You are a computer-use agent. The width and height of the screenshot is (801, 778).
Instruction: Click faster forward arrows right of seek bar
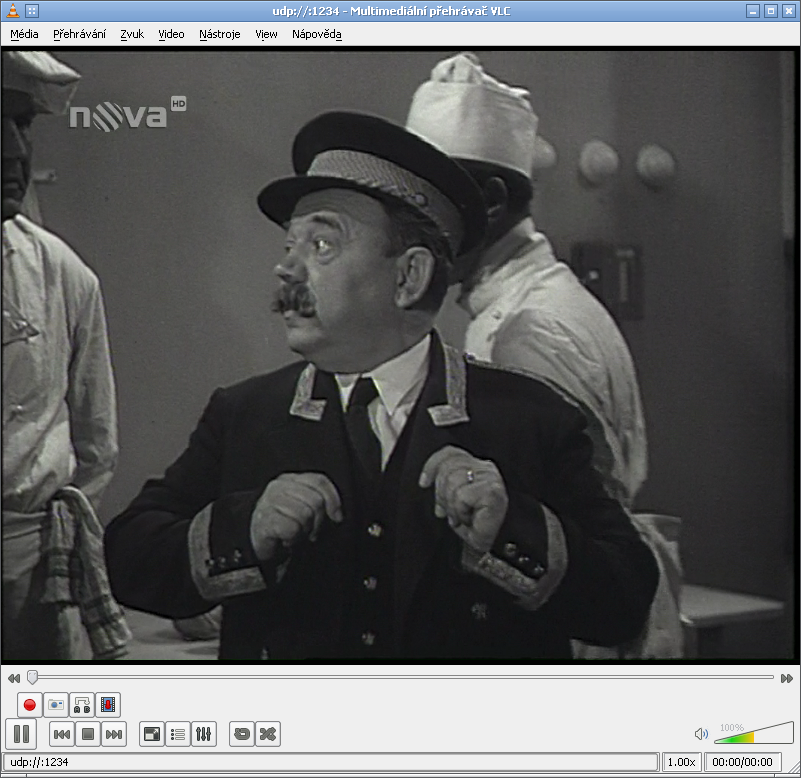coord(787,678)
